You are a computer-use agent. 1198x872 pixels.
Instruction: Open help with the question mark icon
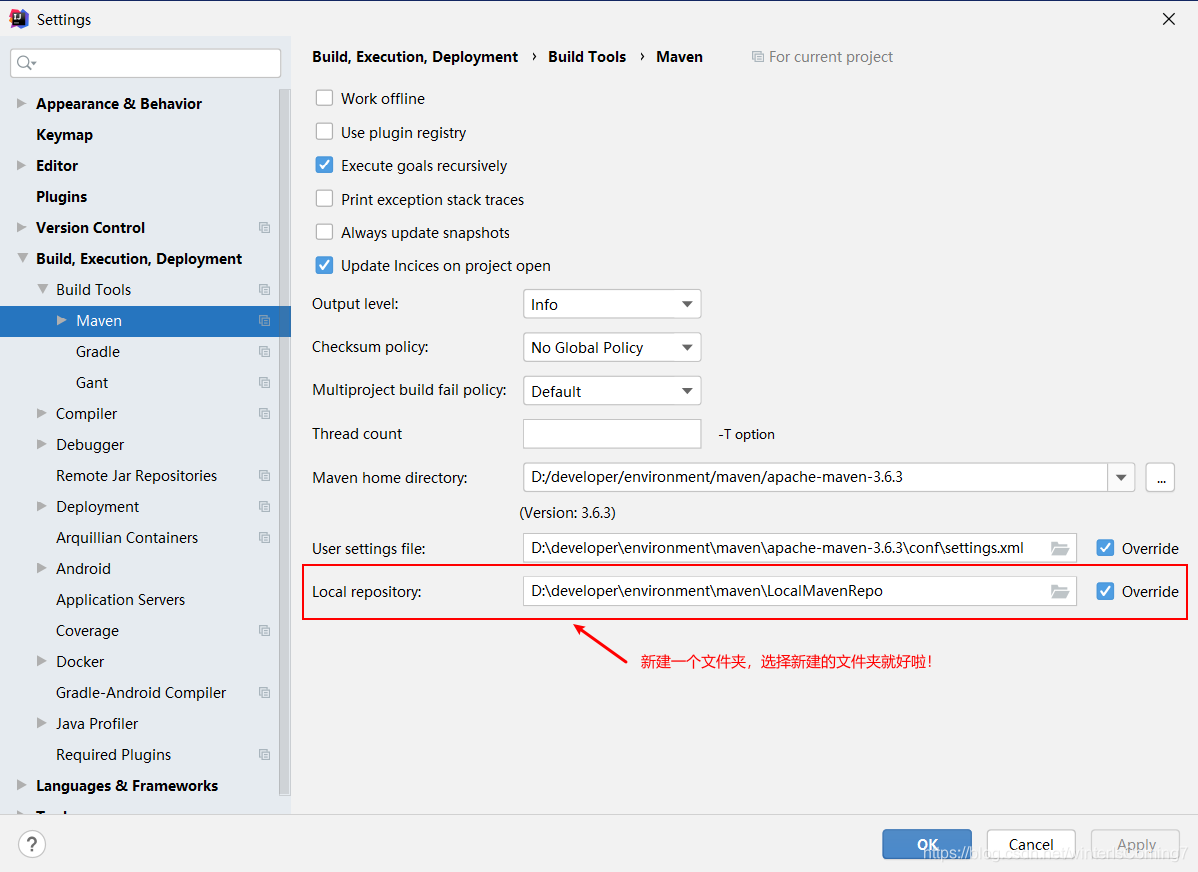pyautogui.click(x=32, y=844)
